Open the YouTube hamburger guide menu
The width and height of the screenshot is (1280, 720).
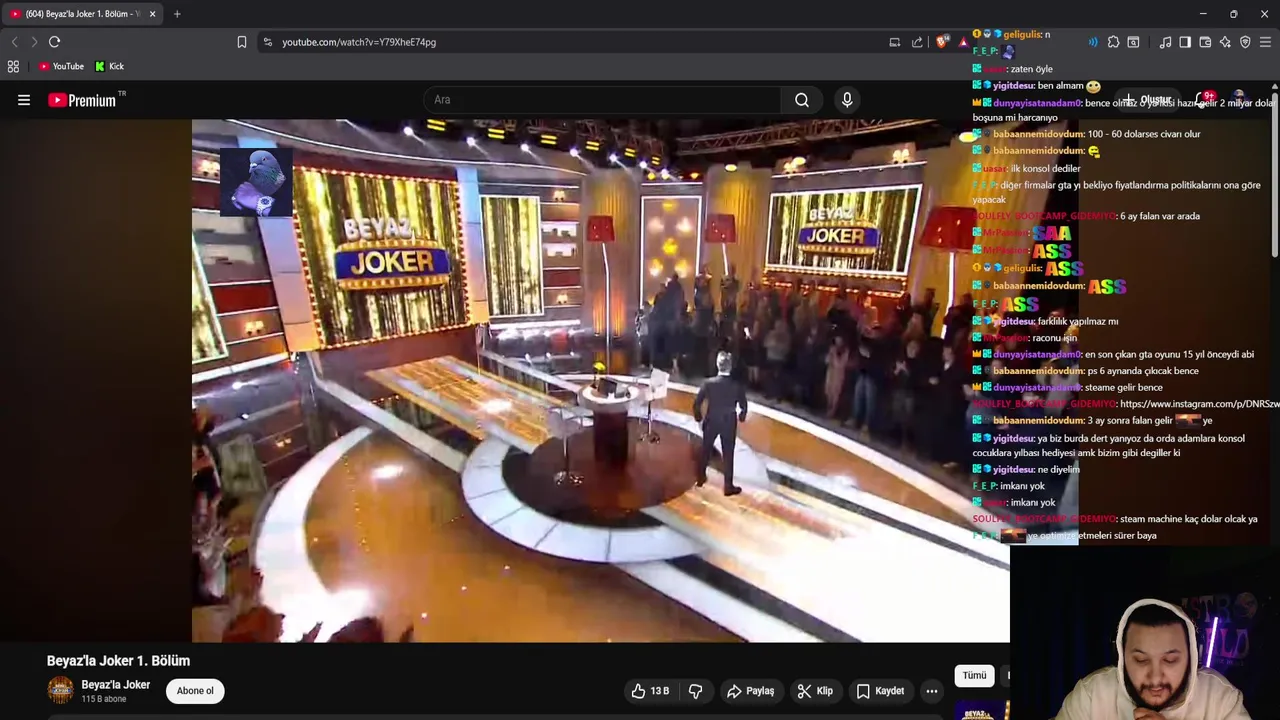24,100
